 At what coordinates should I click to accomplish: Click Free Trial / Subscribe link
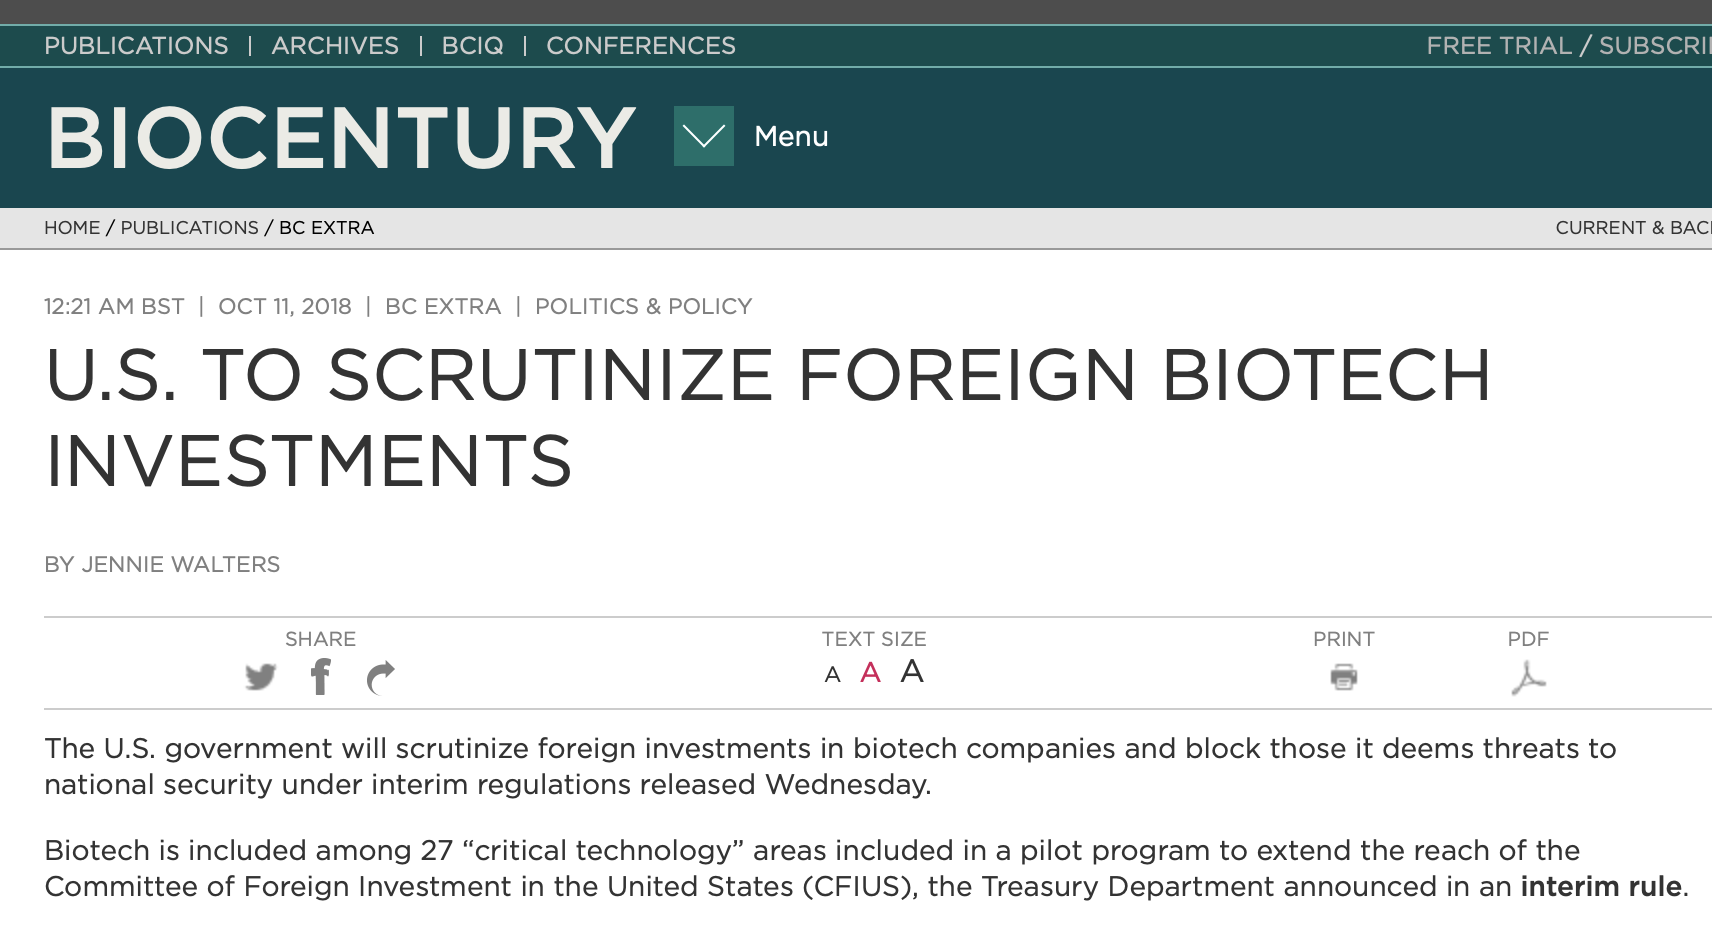tap(1568, 46)
